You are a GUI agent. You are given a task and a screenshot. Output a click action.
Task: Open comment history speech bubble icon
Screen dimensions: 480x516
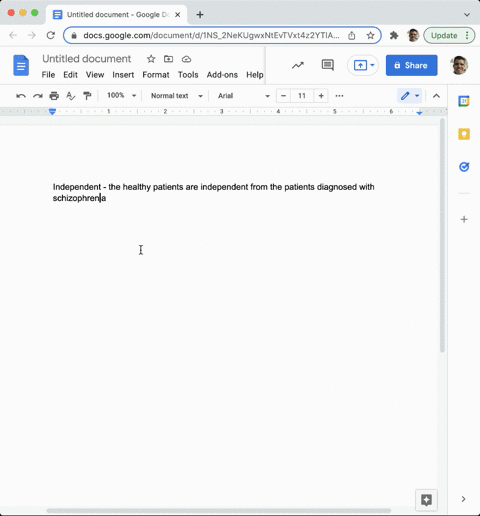pos(328,65)
